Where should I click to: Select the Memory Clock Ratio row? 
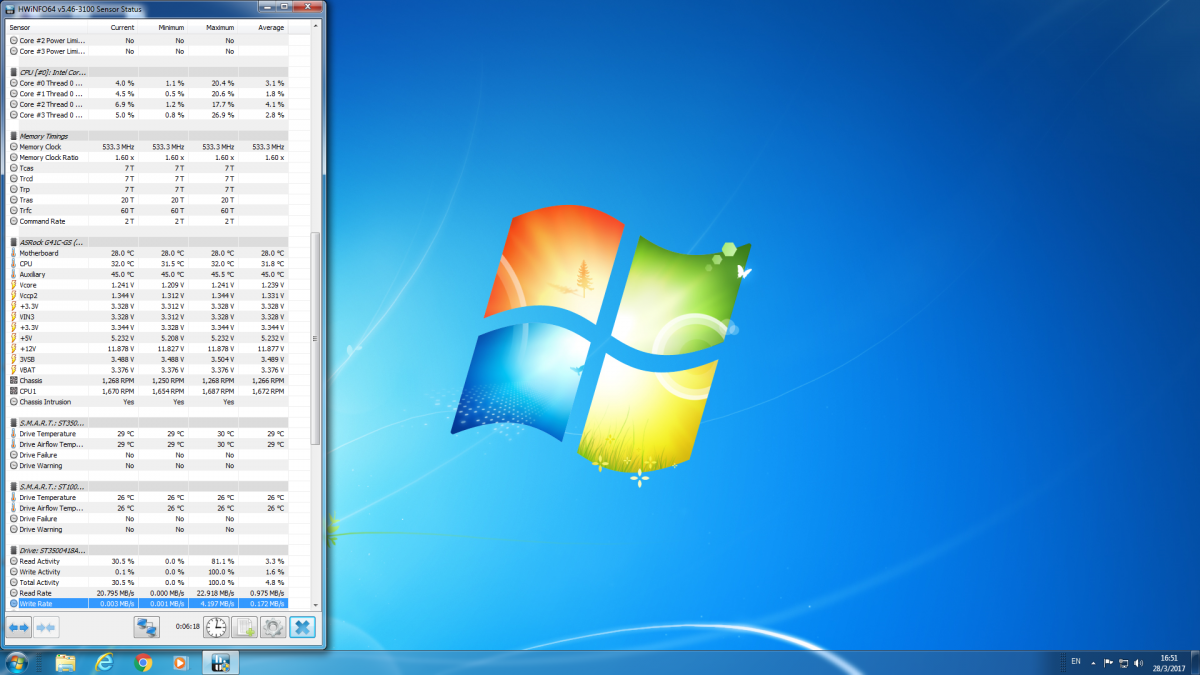point(147,158)
